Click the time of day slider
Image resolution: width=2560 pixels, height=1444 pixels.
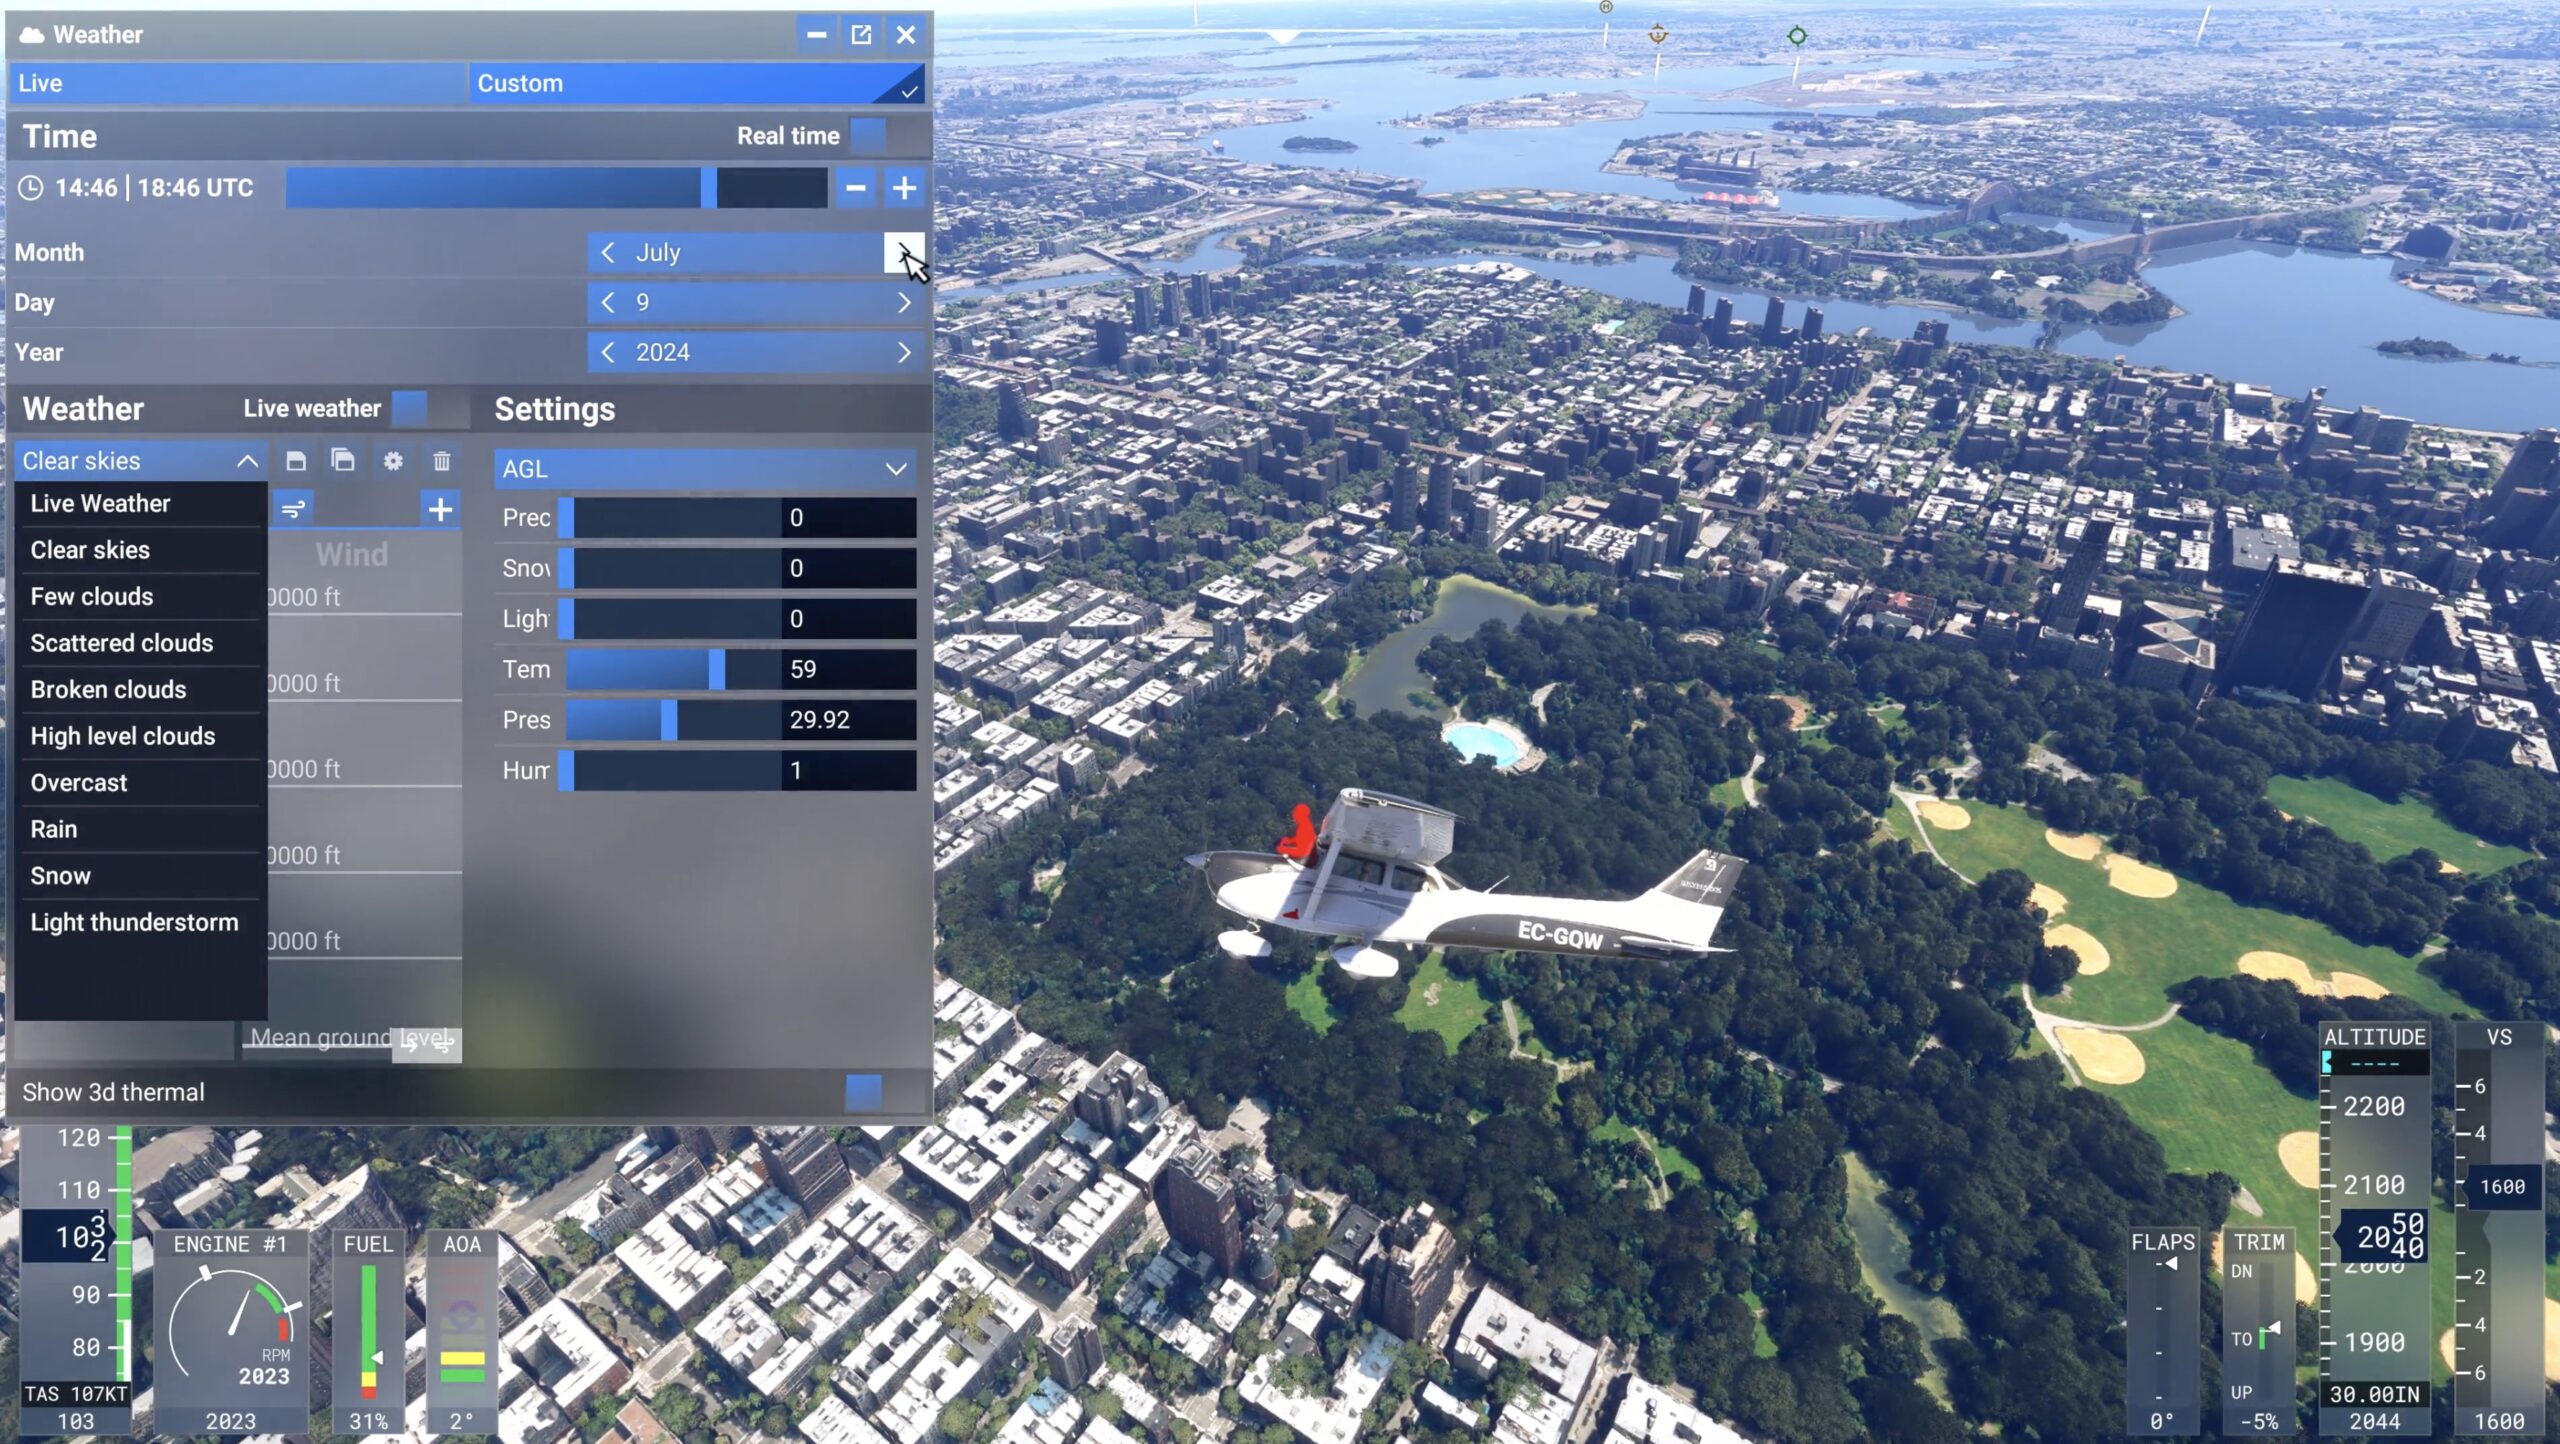[x=556, y=188]
